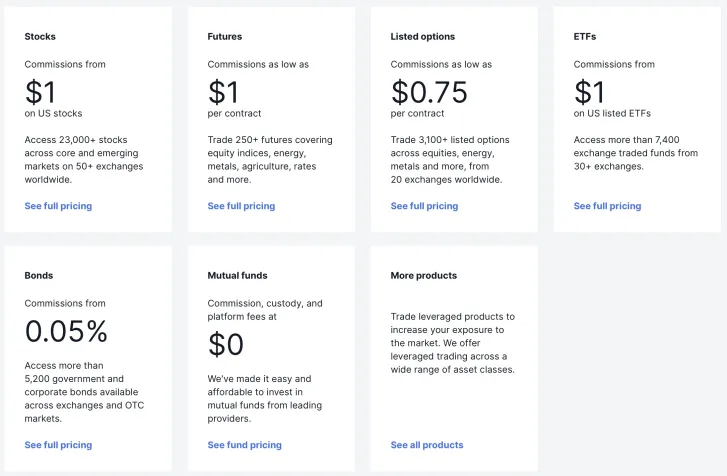727x476 pixels.
Task: Click See fund pricing link
Action: click(244, 445)
